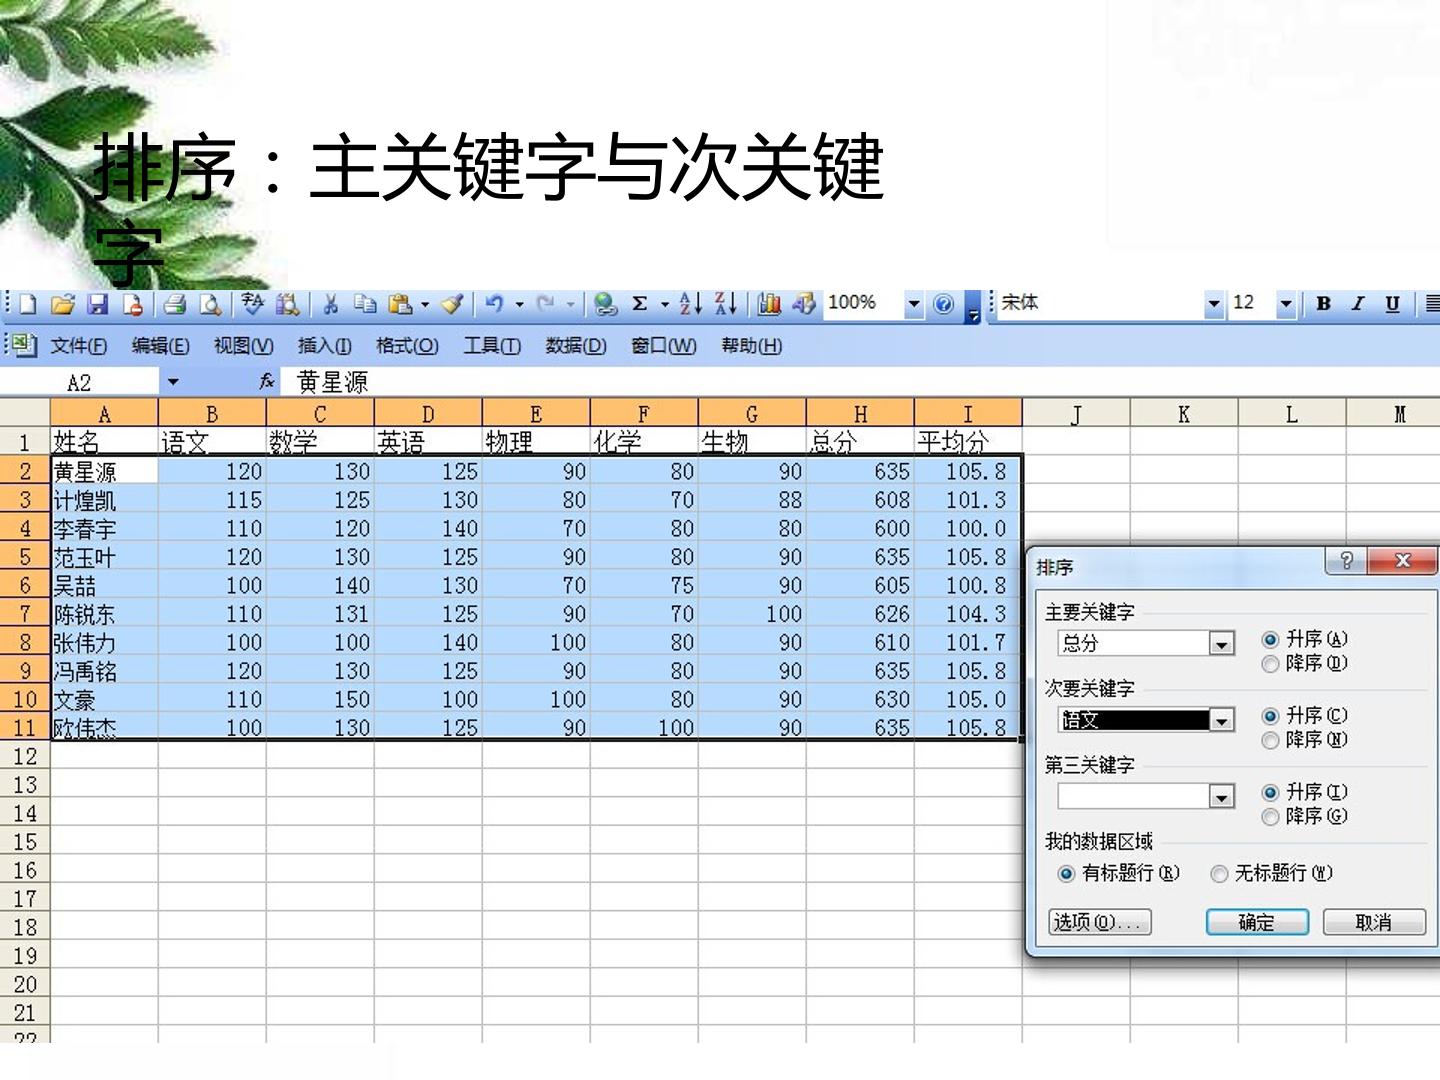Open the undo history dropdown arrow
The image size is (1440, 1080).
click(519, 304)
